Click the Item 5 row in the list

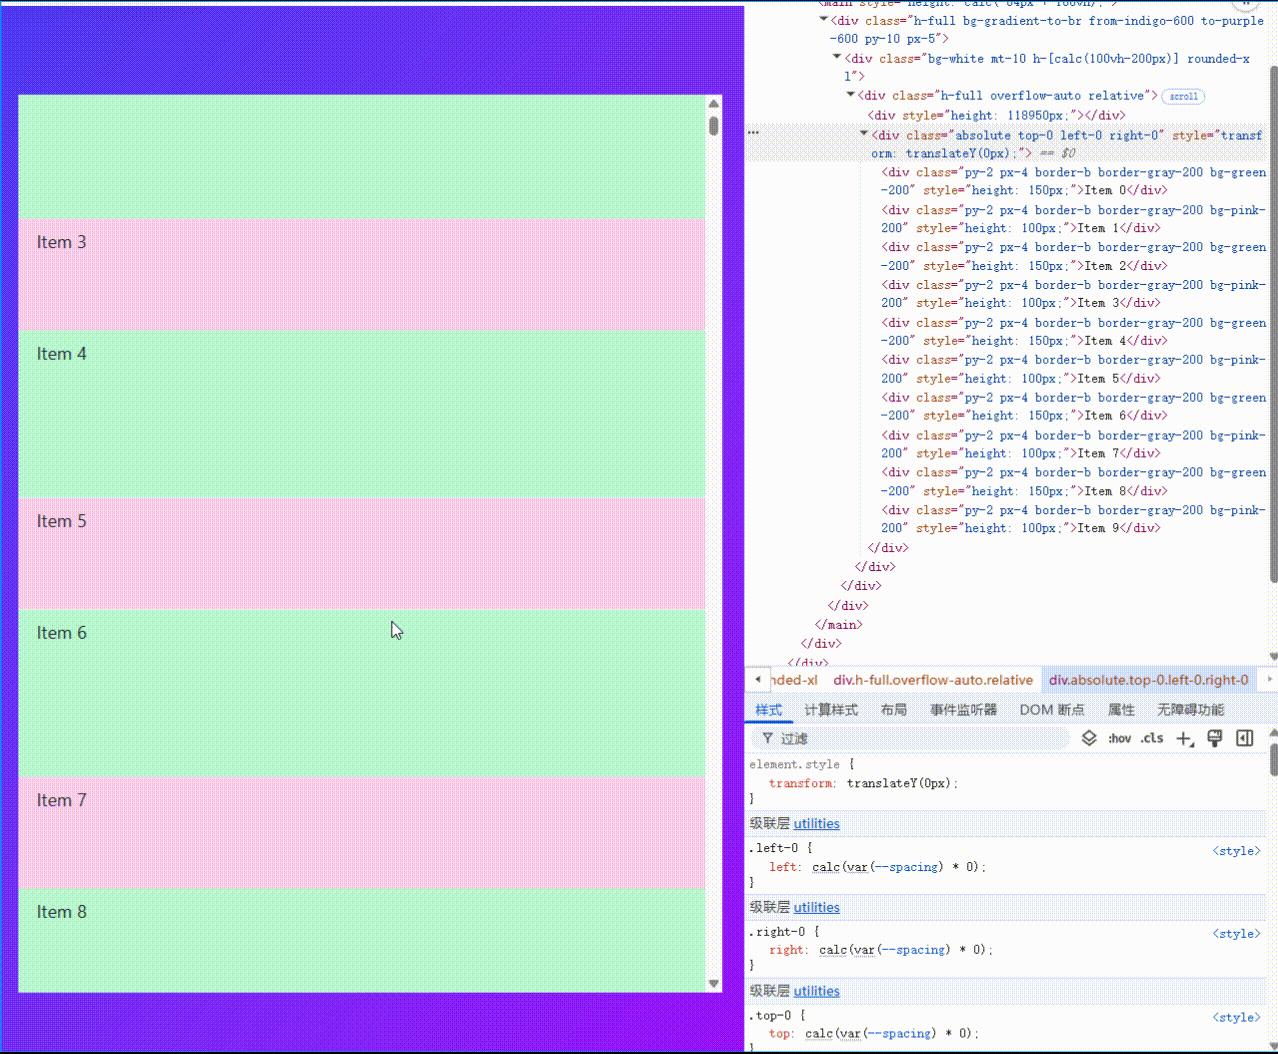[x=361, y=554]
